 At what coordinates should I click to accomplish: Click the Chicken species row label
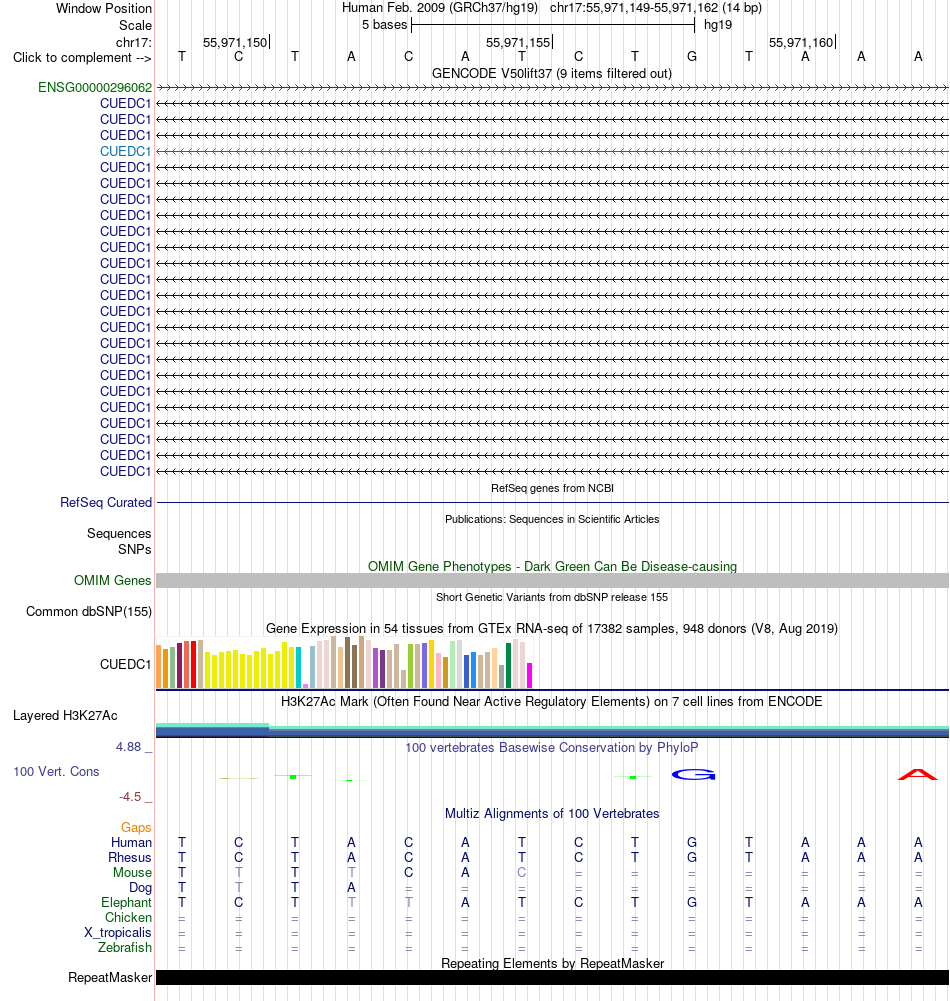point(128,917)
